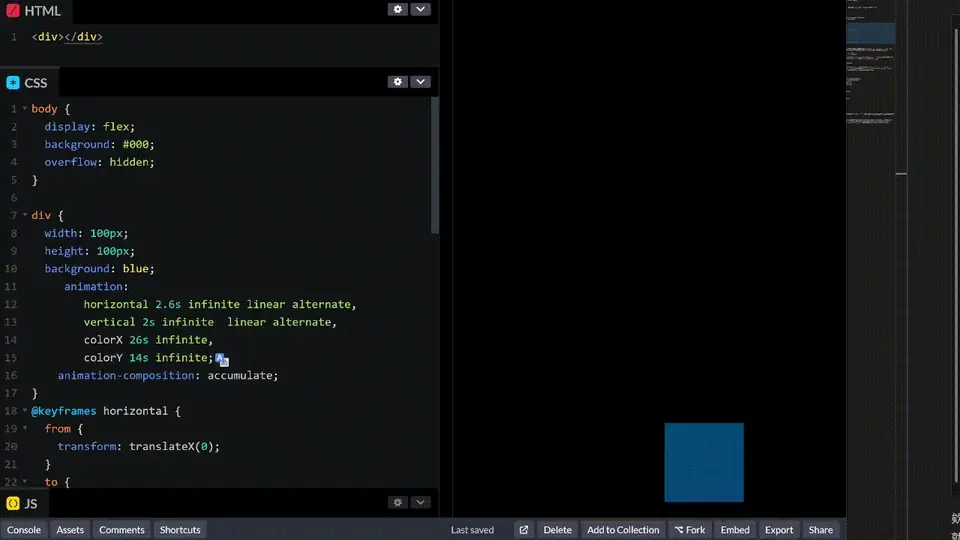Click the minimap highlighted viewport region
The width and height of the screenshot is (960, 540).
click(871, 33)
